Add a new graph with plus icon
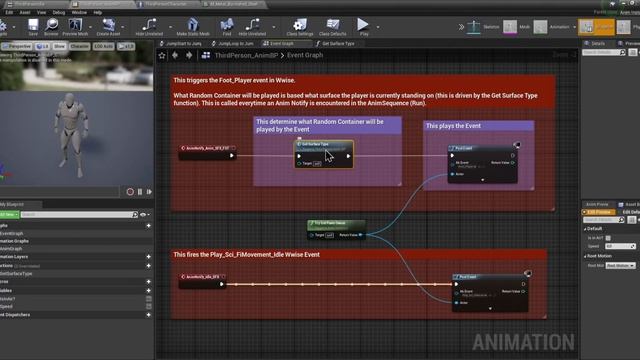 pos(149,226)
